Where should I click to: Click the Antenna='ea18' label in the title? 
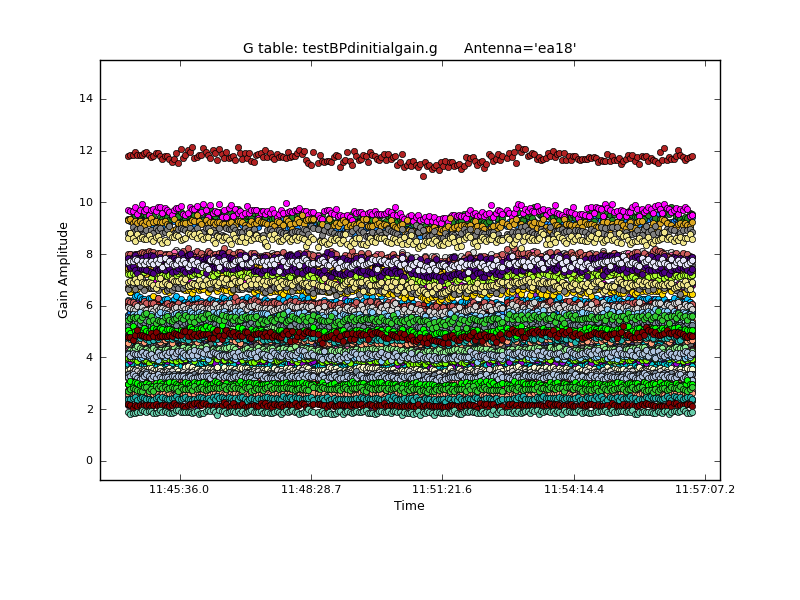520,48
